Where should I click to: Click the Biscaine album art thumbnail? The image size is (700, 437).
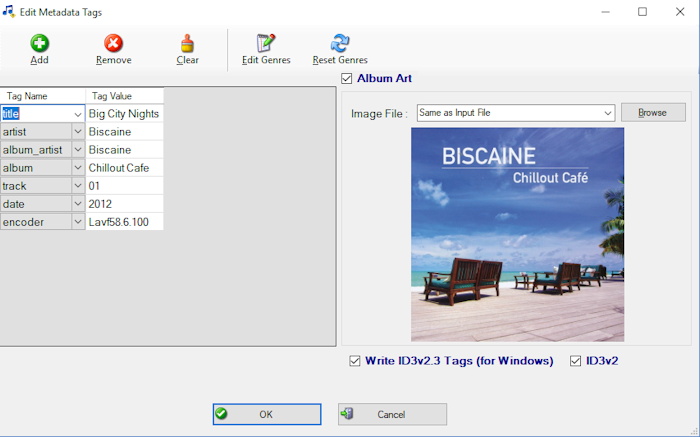(x=517, y=234)
